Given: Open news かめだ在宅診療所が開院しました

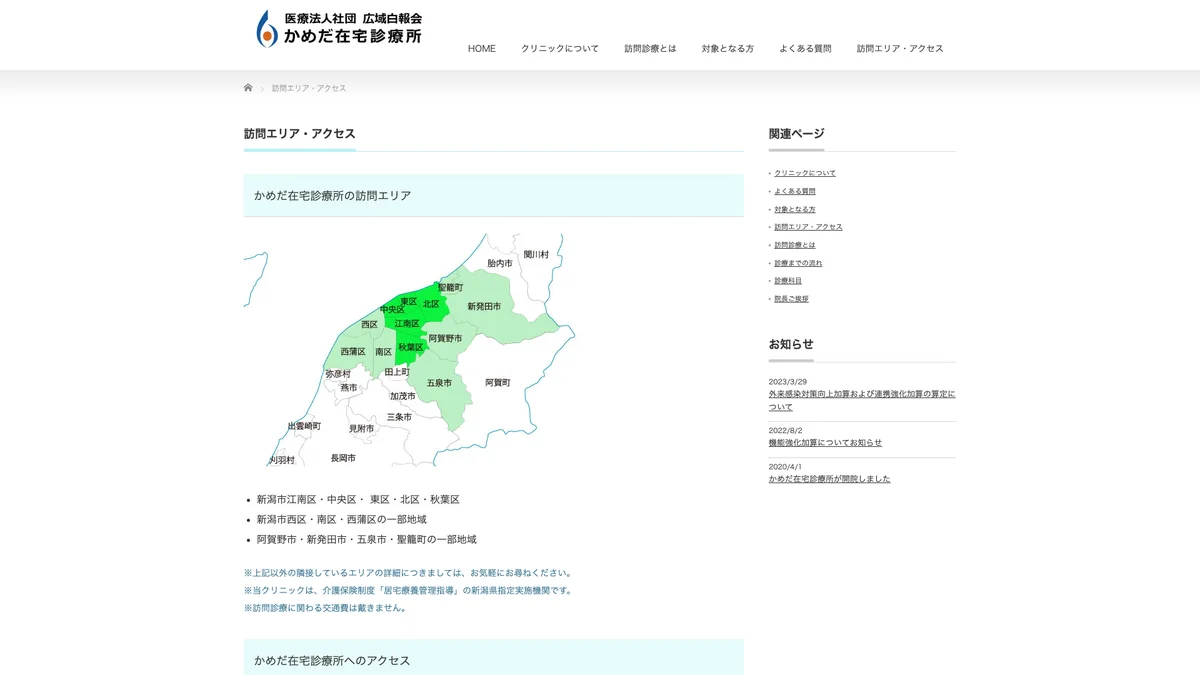Looking at the screenshot, I should click(829, 478).
